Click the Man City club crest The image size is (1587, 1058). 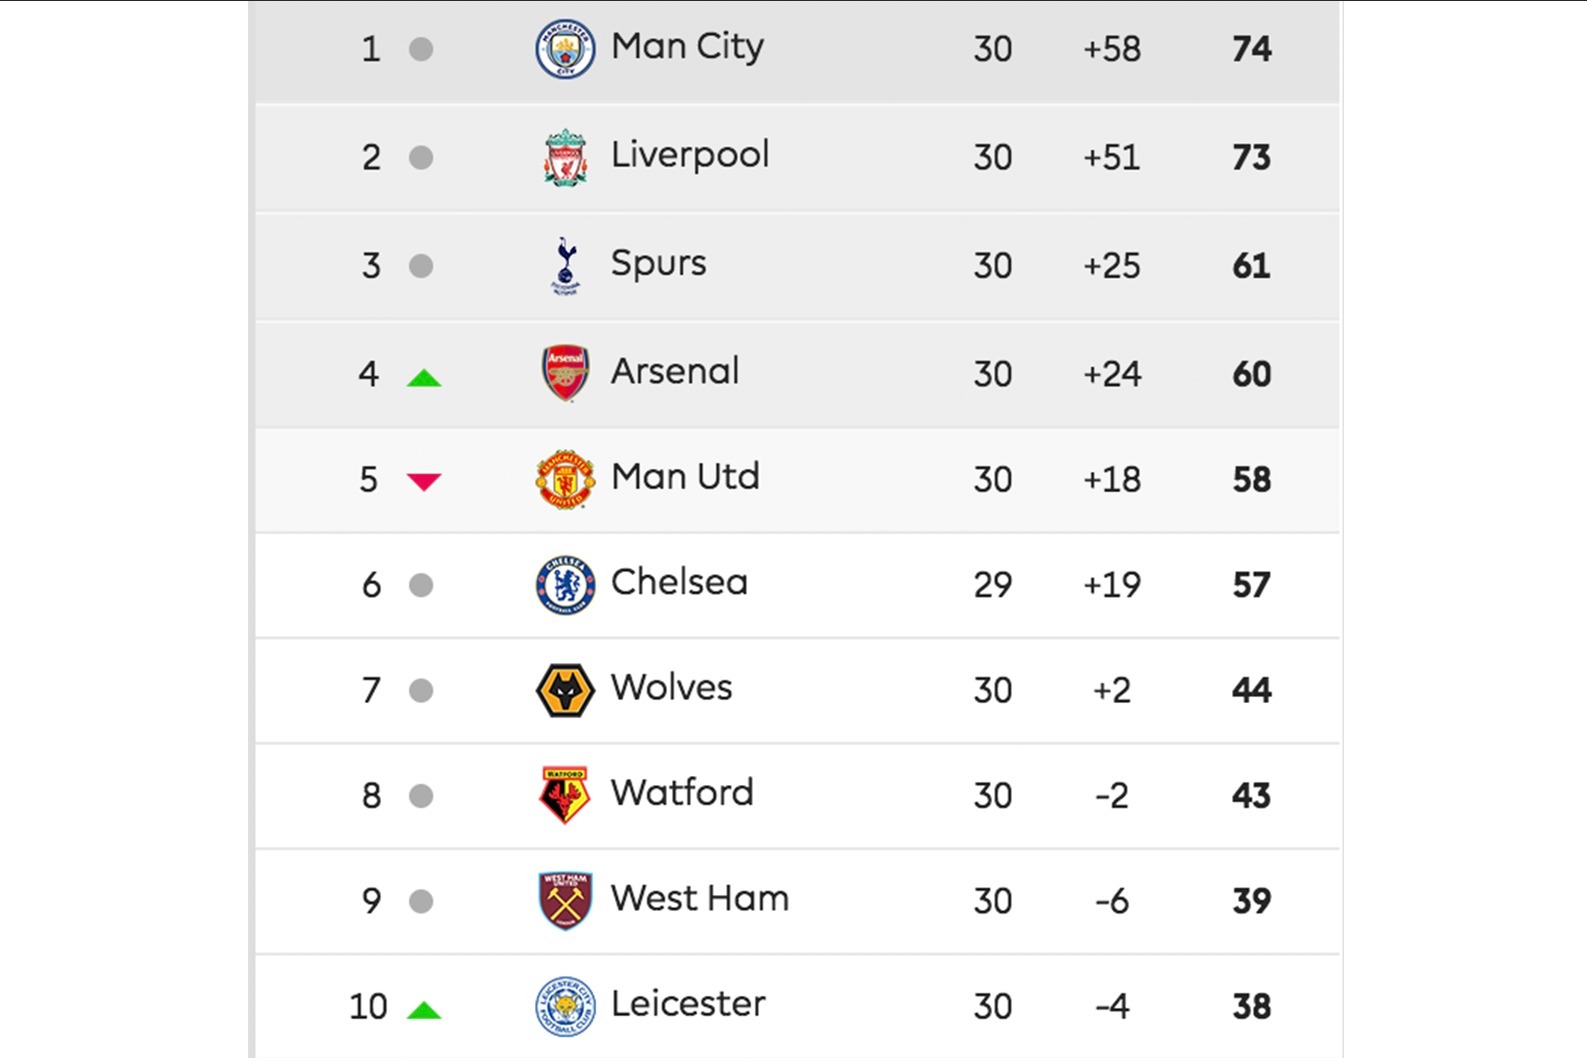click(565, 48)
